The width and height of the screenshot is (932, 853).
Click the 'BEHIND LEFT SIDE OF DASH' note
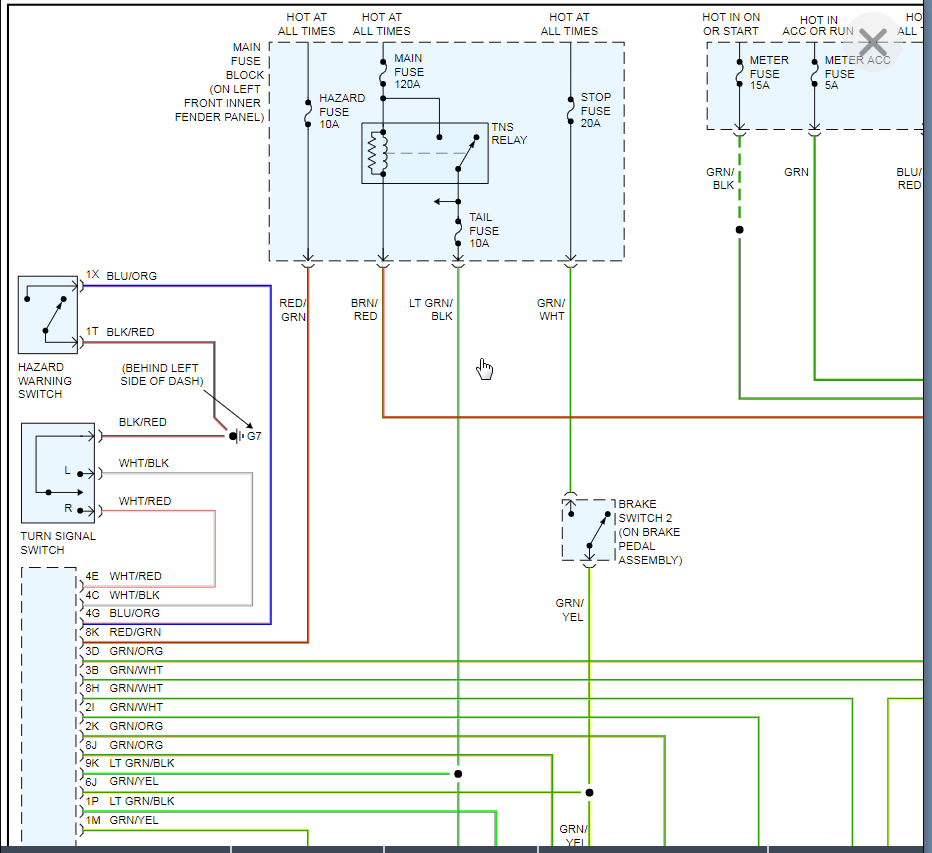pos(163,374)
